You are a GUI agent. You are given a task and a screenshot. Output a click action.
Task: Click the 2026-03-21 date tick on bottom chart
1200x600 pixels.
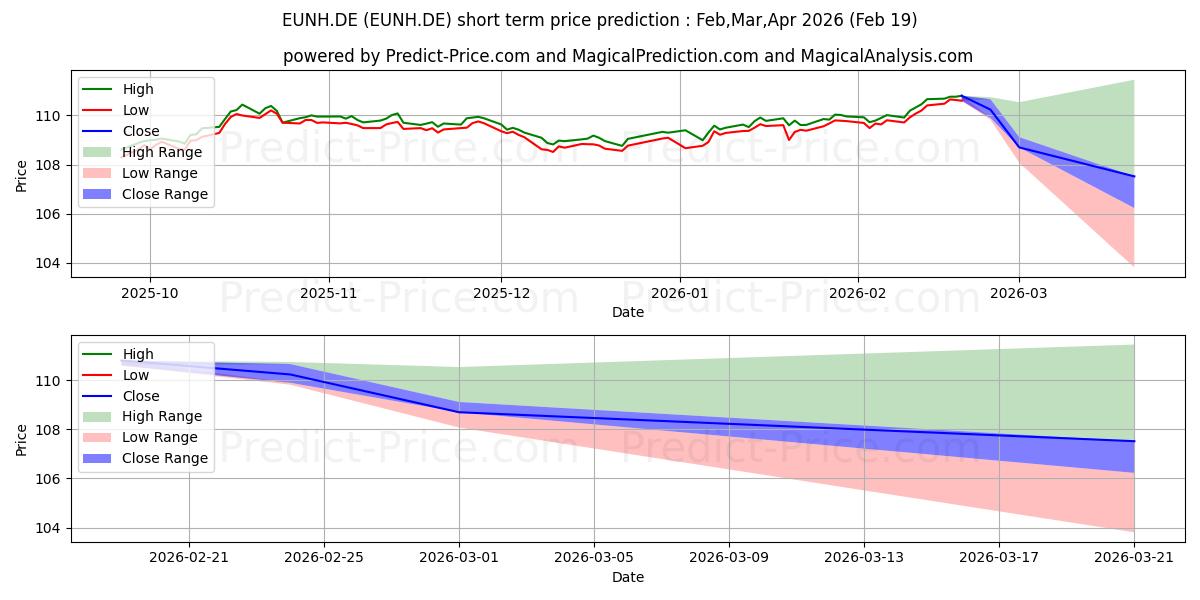pyautogui.click(x=1134, y=558)
